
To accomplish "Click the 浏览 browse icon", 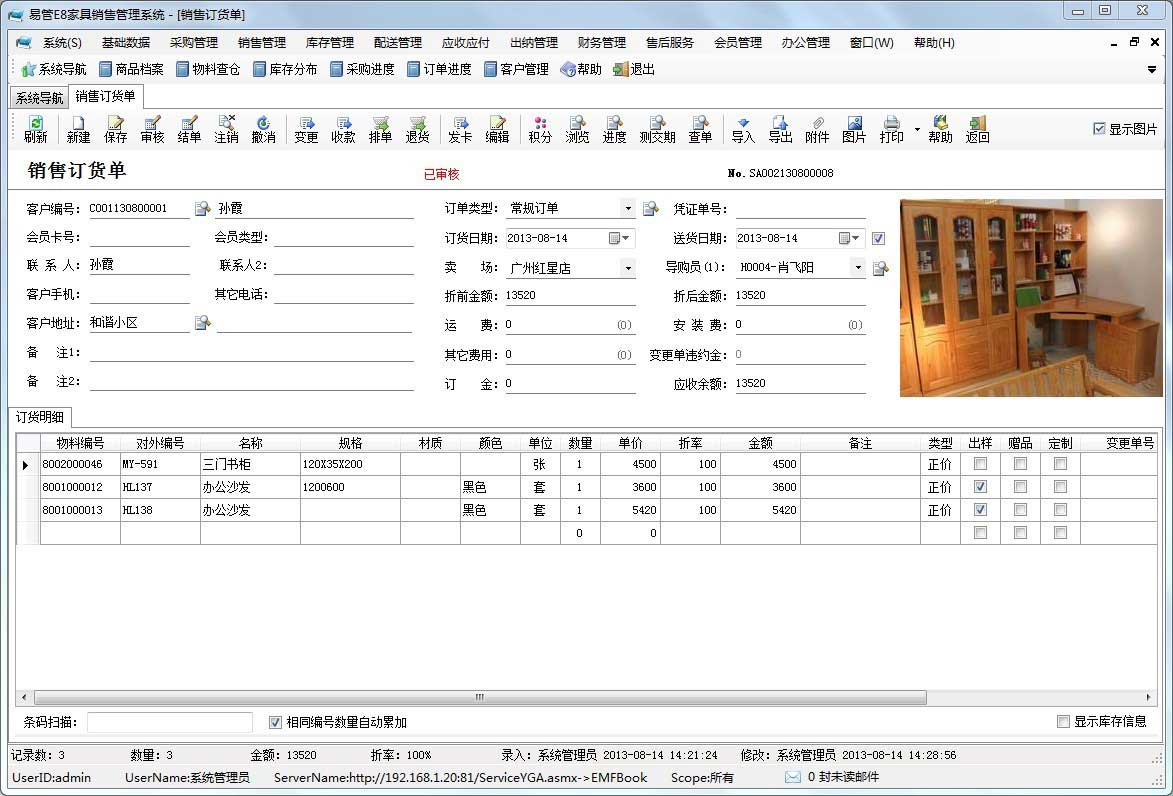I will tap(577, 129).
